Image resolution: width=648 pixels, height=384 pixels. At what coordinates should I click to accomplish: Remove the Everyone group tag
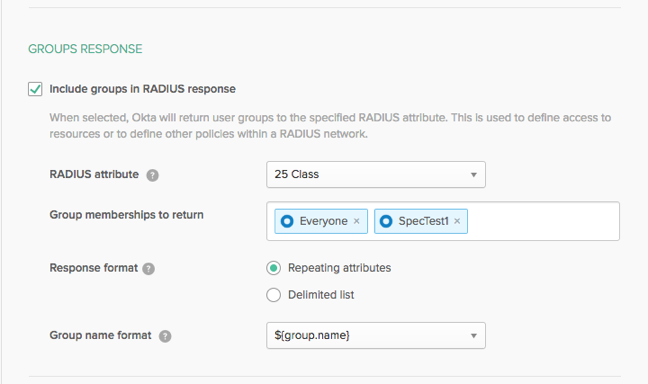coord(357,221)
